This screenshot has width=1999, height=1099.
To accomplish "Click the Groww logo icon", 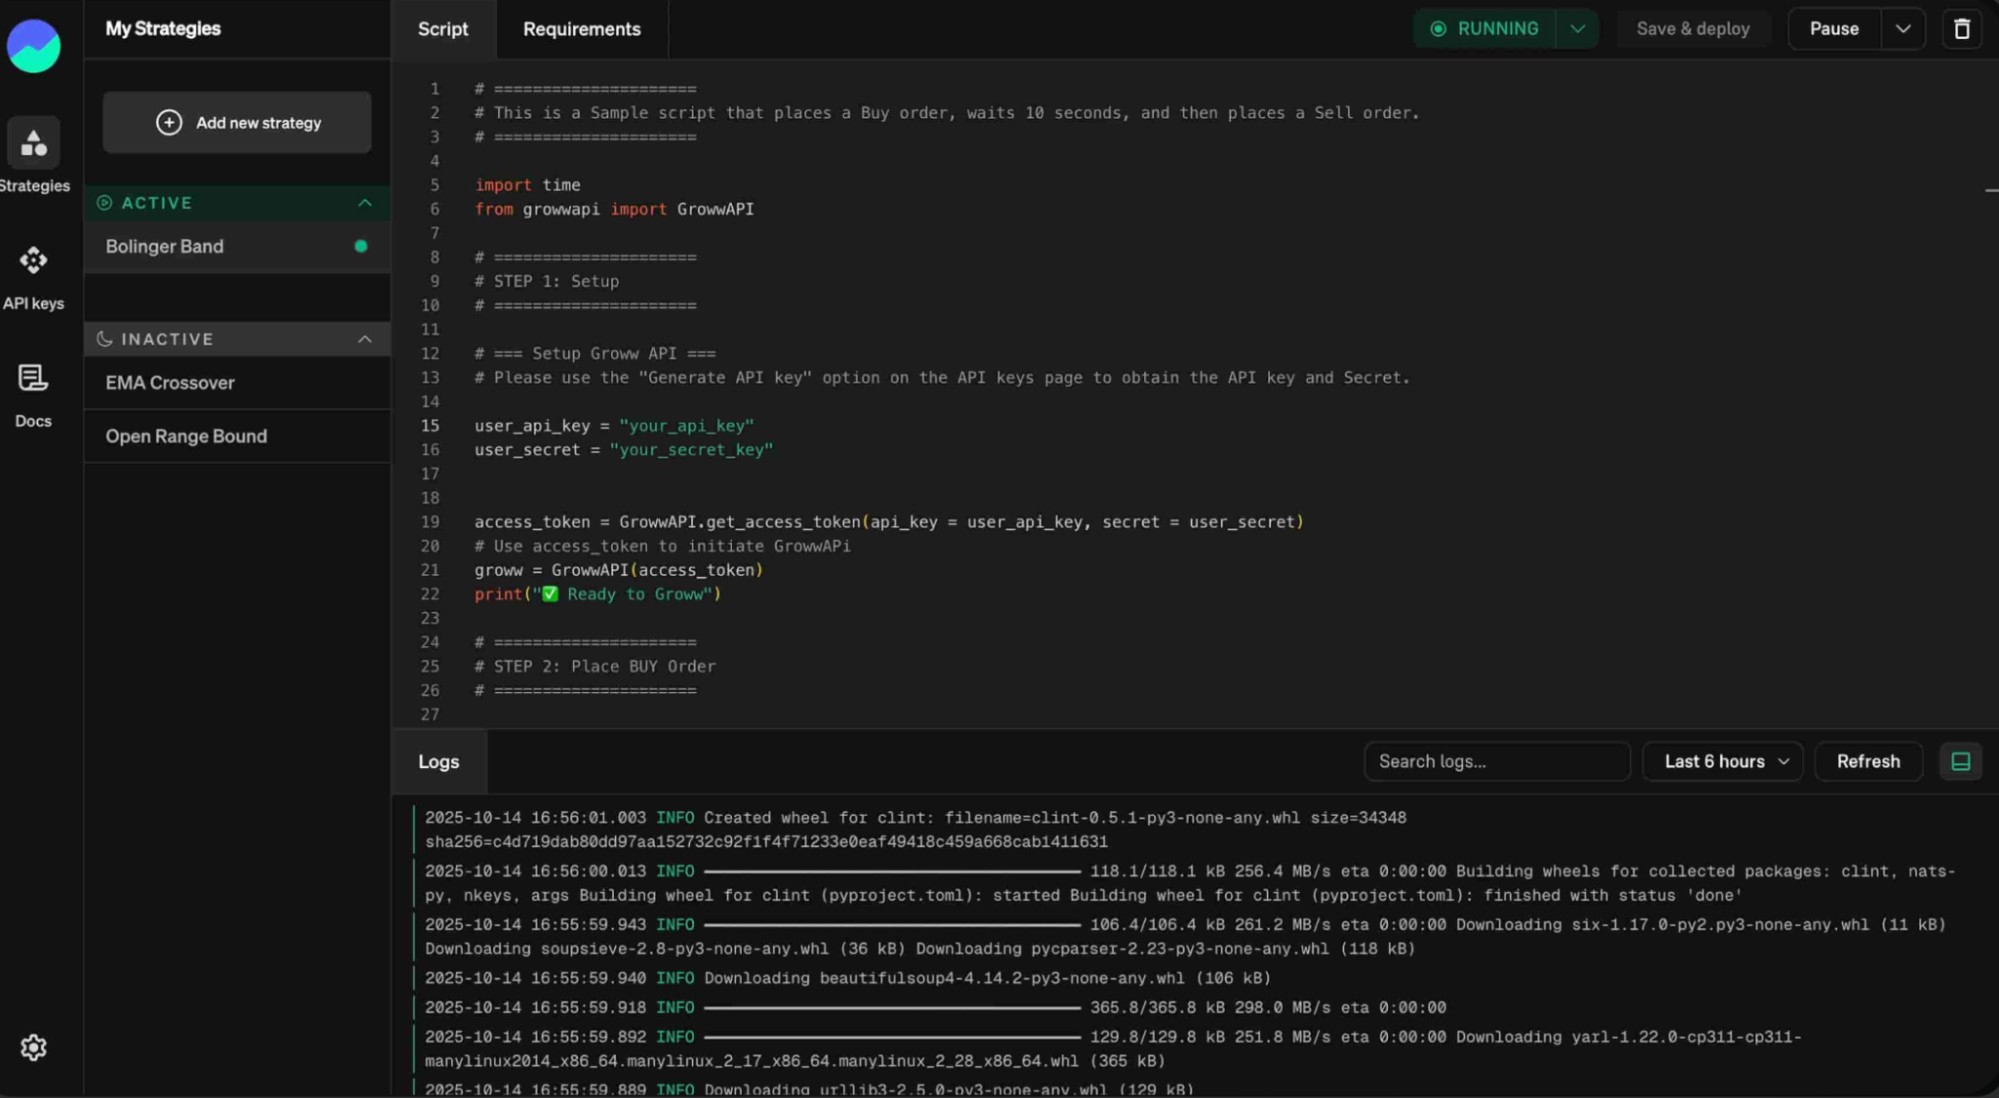I will pos(33,45).
